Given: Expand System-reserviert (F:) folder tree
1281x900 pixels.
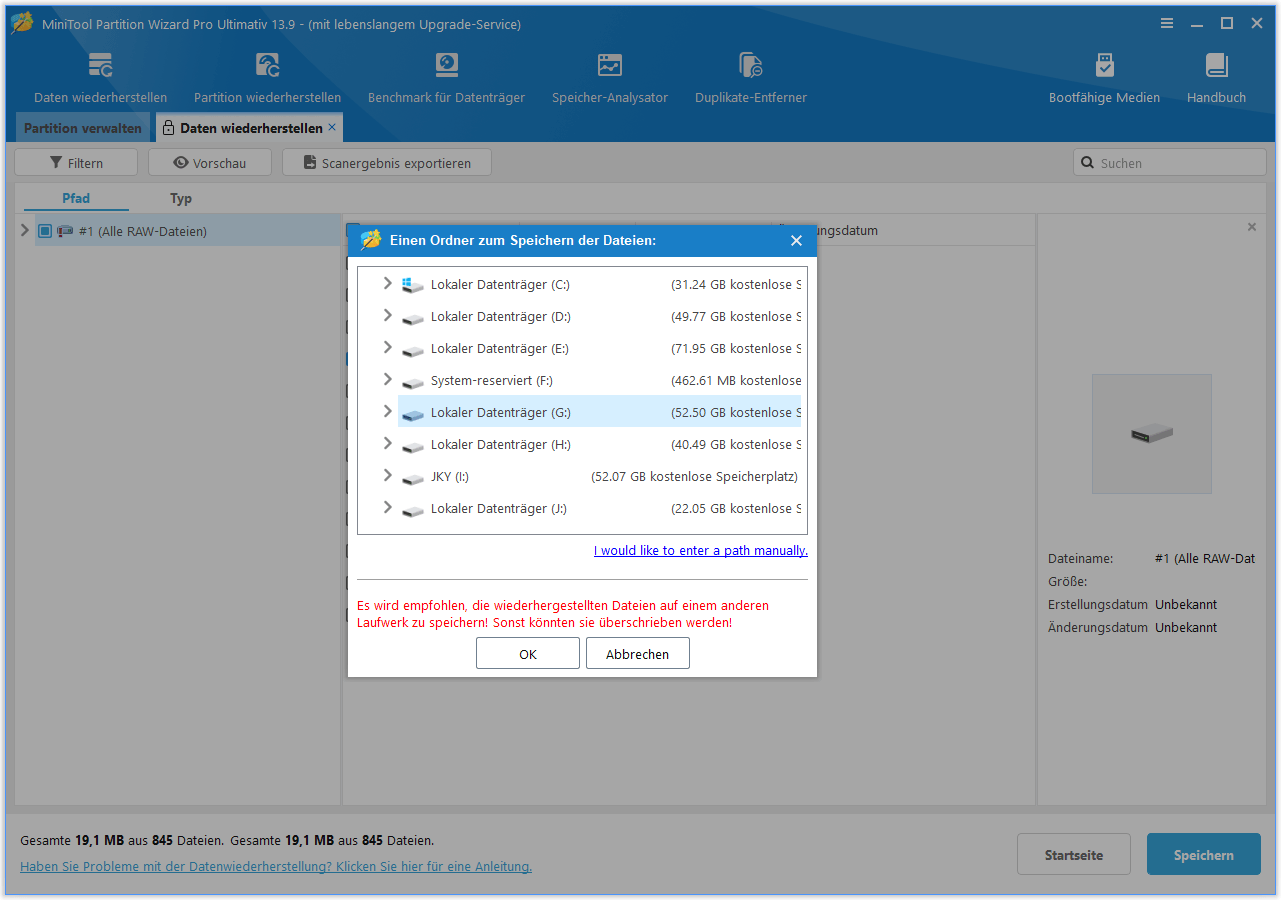Looking at the screenshot, I should pos(388,380).
